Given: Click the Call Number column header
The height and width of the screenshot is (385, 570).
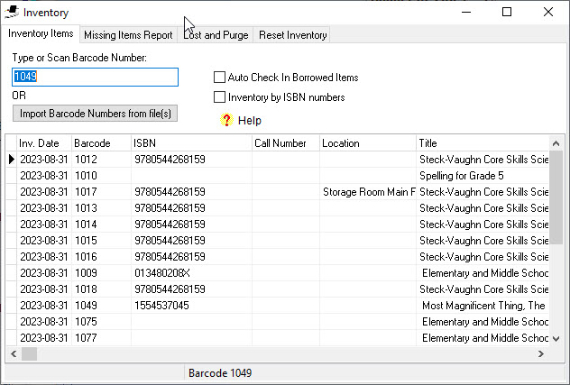Looking at the screenshot, I should [286, 143].
